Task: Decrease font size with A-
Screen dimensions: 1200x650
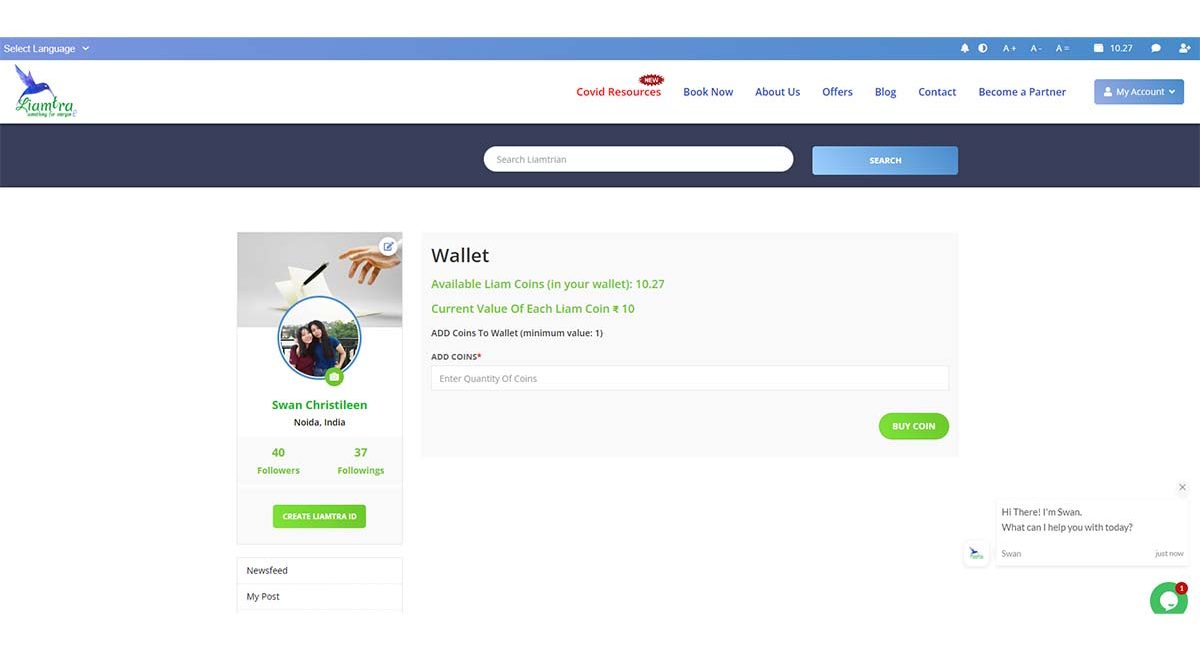Action: [x=1036, y=48]
